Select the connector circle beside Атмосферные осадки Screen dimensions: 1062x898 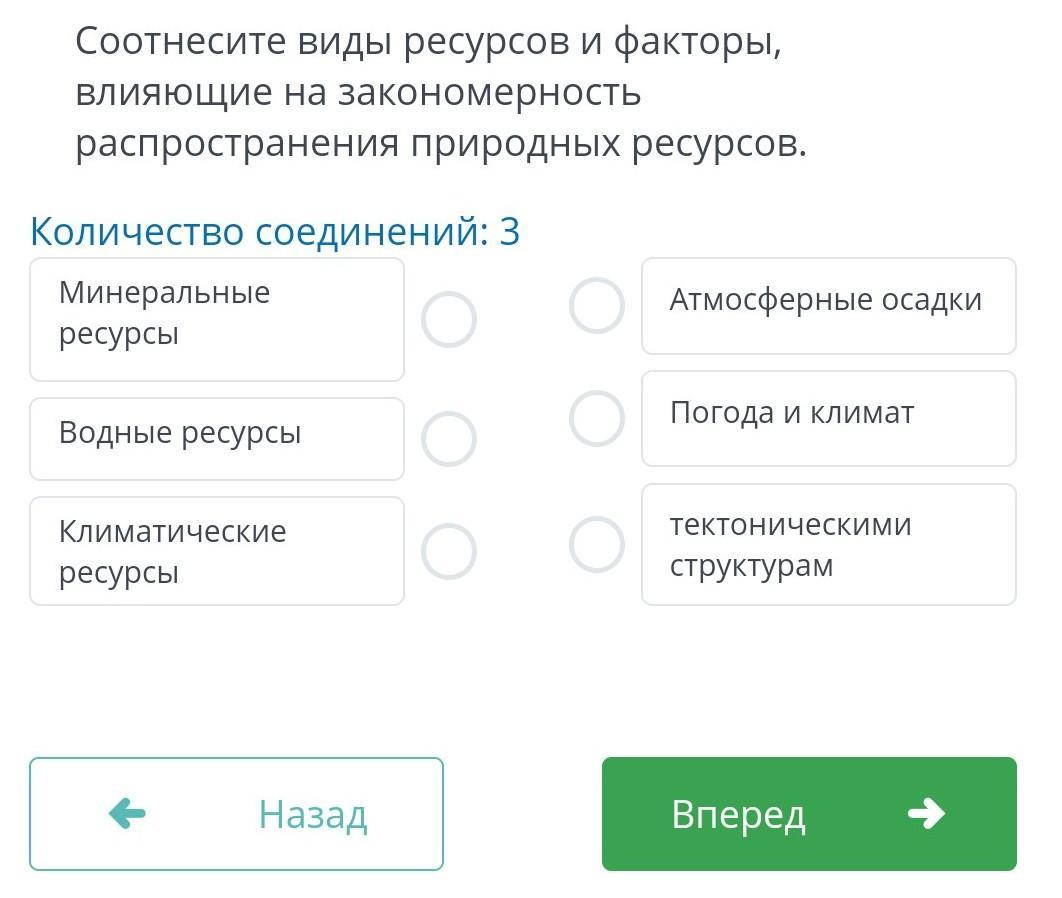coord(597,305)
